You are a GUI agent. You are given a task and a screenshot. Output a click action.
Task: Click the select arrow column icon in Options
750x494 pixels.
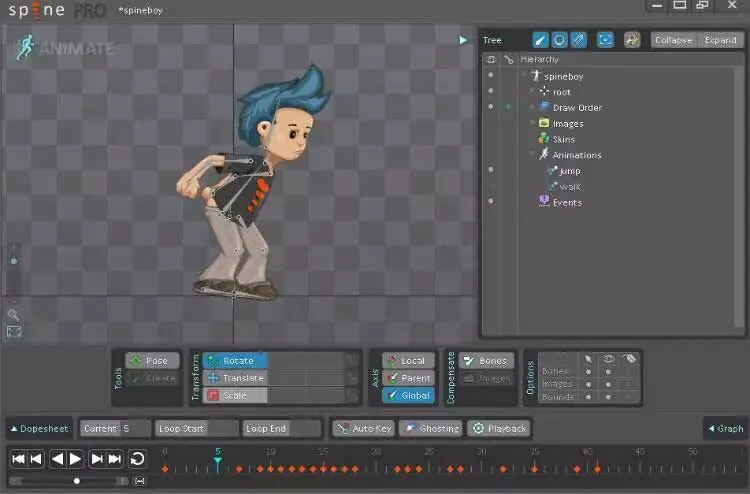[x=588, y=359]
